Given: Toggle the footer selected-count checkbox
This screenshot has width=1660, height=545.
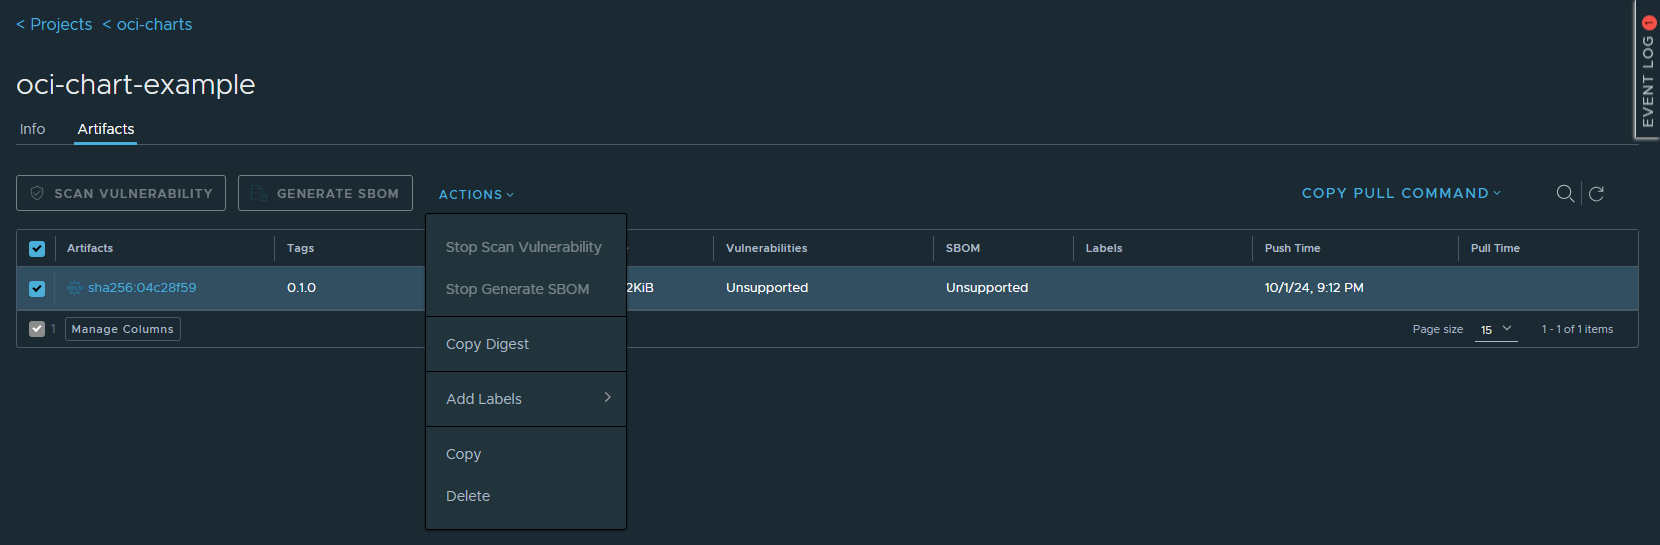Looking at the screenshot, I should (x=37, y=329).
